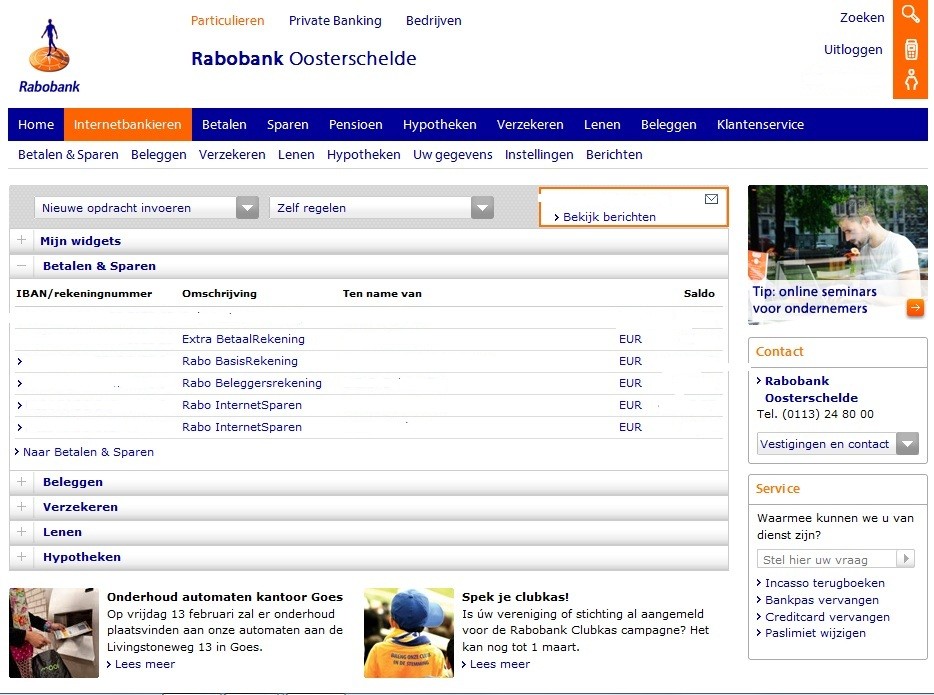Click the envelope messages icon
Image resolution: width=934 pixels, height=695 pixels.
711,199
